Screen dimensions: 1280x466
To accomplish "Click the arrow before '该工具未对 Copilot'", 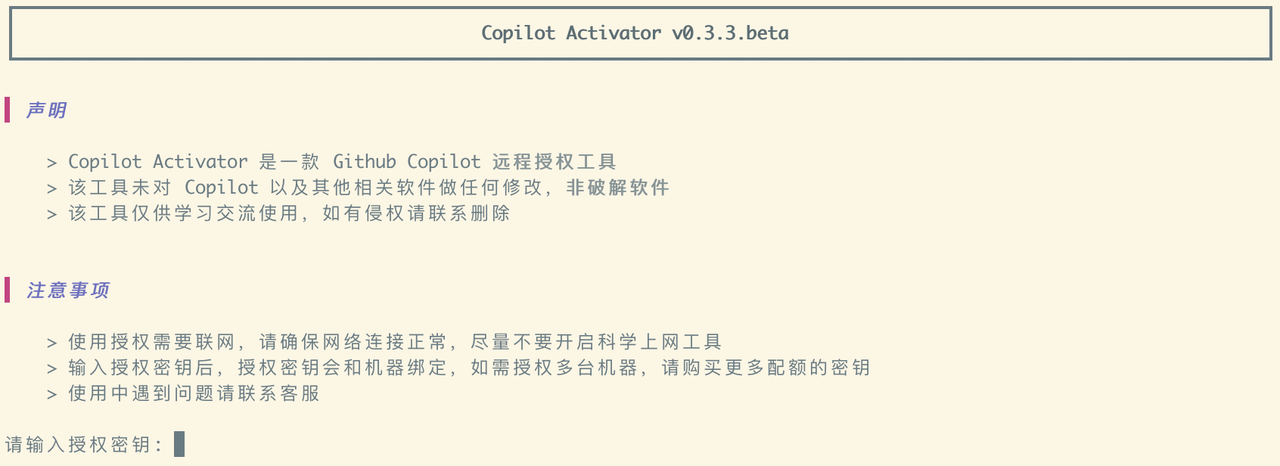I will (52, 188).
